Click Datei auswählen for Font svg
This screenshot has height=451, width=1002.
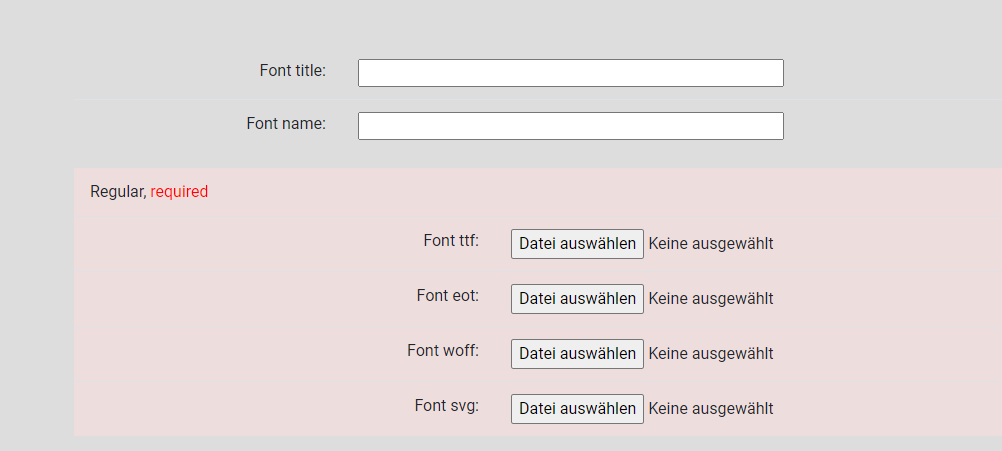(x=577, y=409)
